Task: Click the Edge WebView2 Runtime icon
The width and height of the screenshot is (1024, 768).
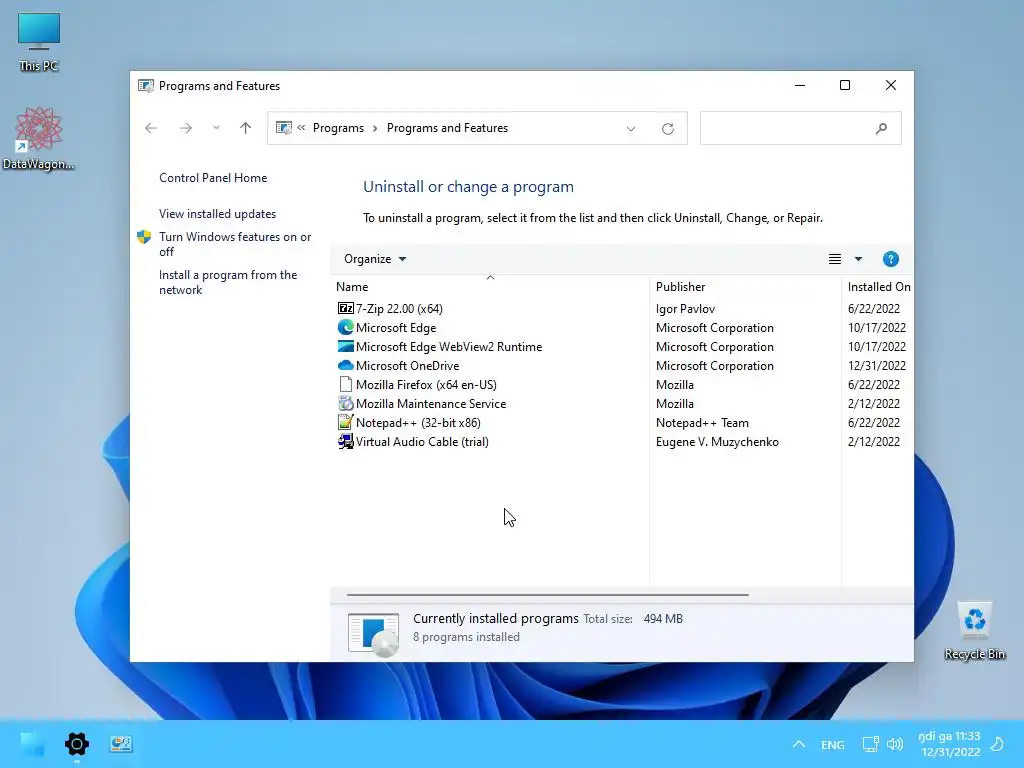Action: click(345, 346)
